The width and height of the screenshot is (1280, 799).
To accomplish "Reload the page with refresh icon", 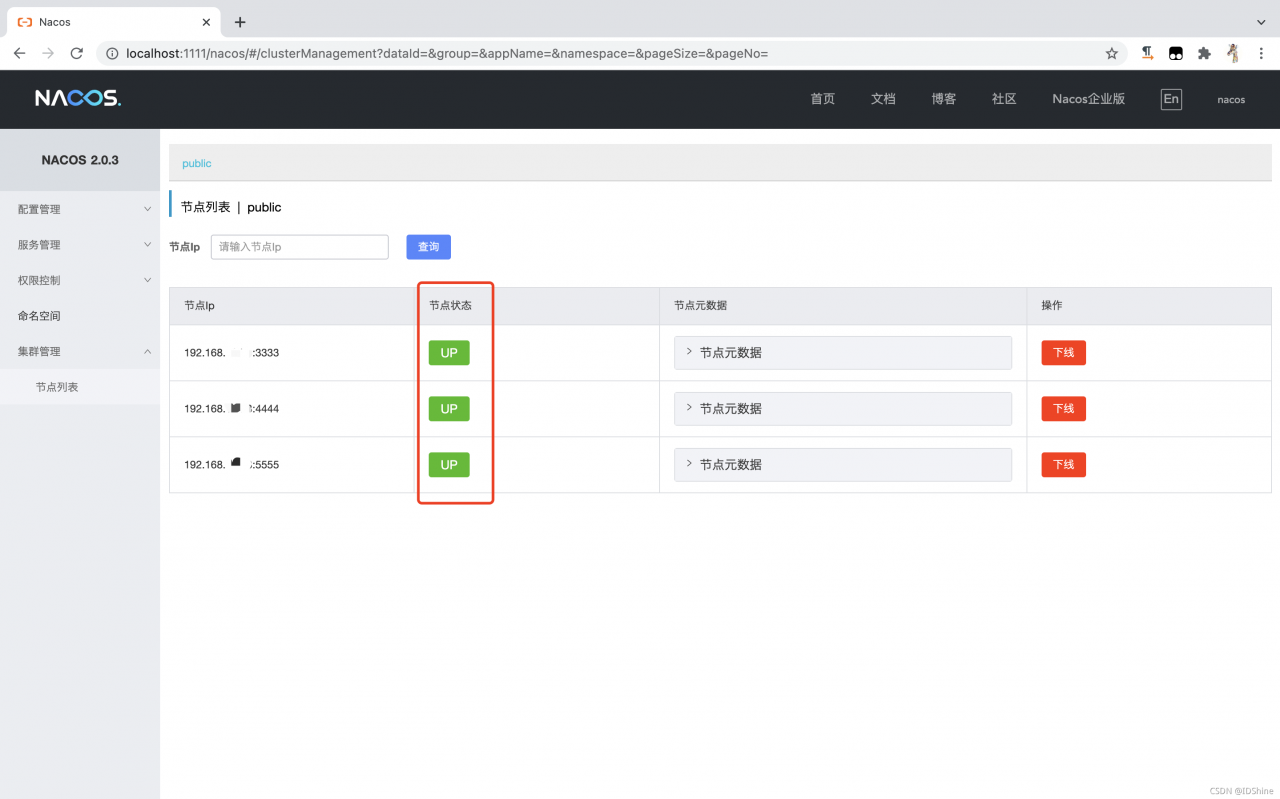I will coord(76,53).
